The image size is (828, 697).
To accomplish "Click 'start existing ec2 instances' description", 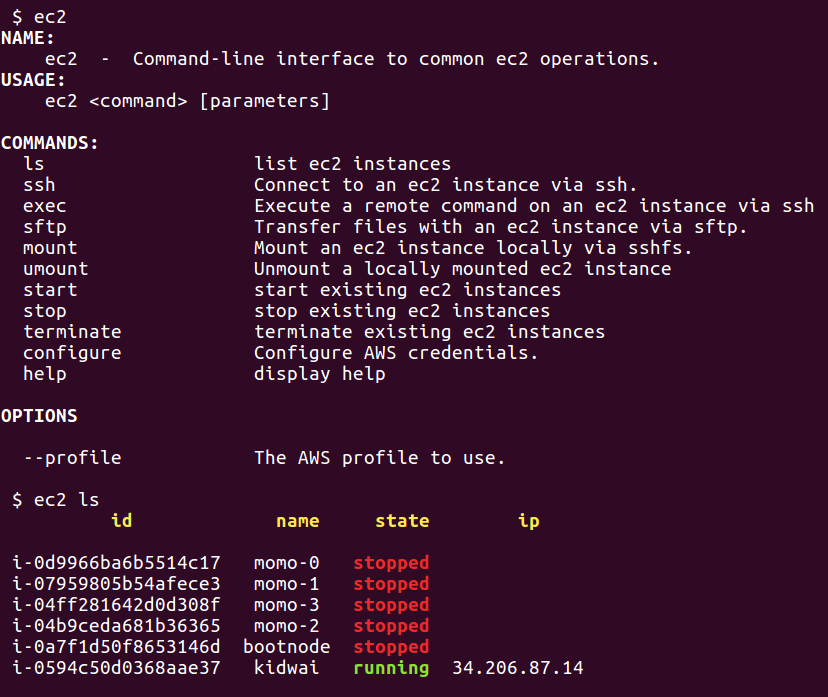I will click(x=407, y=290).
